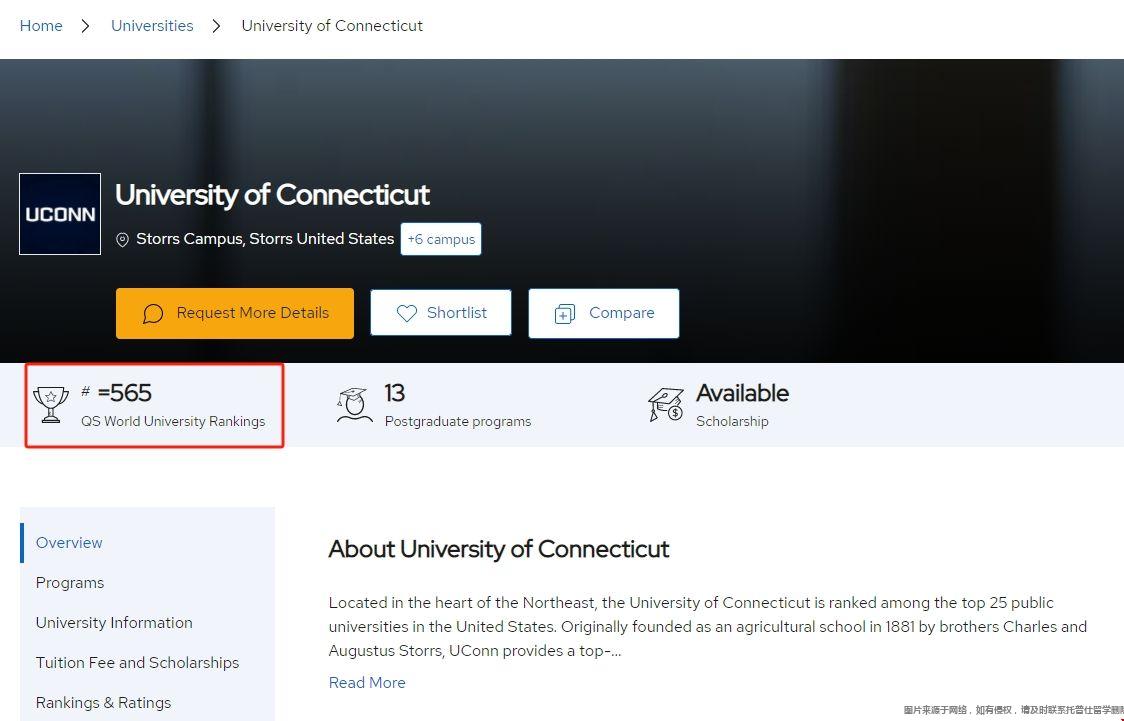Click the heart icon in Shortlist
This screenshot has width=1124, height=721.
[x=406, y=313]
